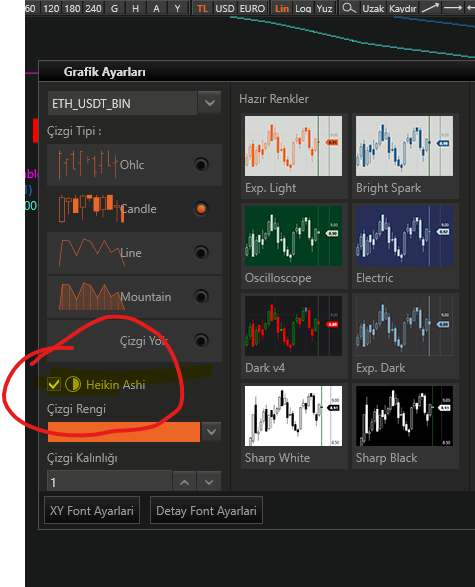Open XY Font Ayarlari button
Viewport: 475px width, 587px height.
coord(92,510)
